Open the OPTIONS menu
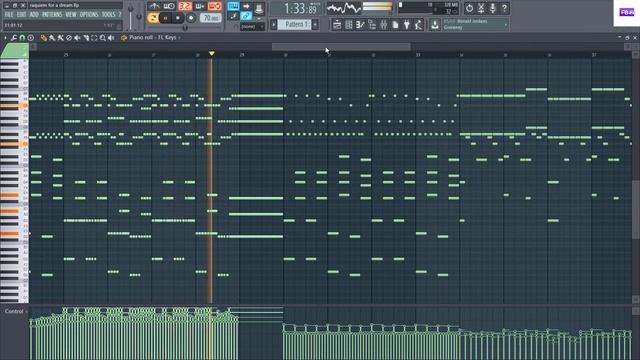This screenshot has height=360, width=640. click(x=89, y=14)
